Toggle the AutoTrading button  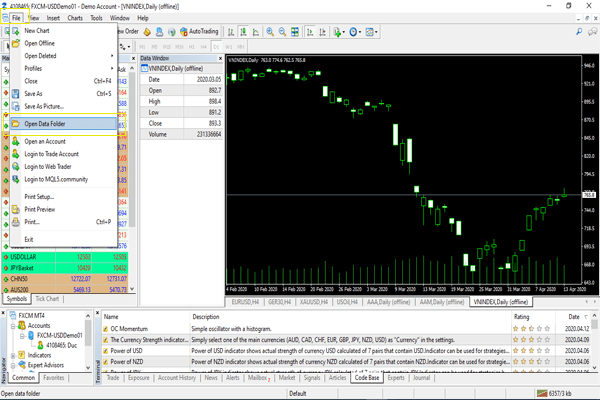[x=199, y=32]
